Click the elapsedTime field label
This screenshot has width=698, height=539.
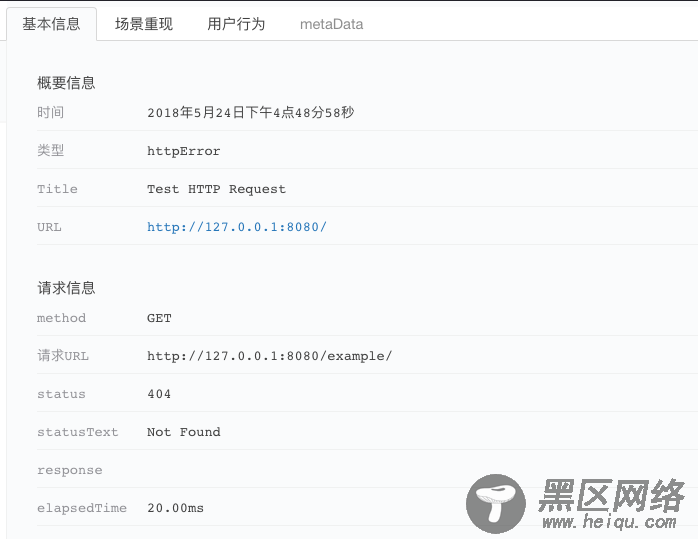pyautogui.click(x=82, y=508)
